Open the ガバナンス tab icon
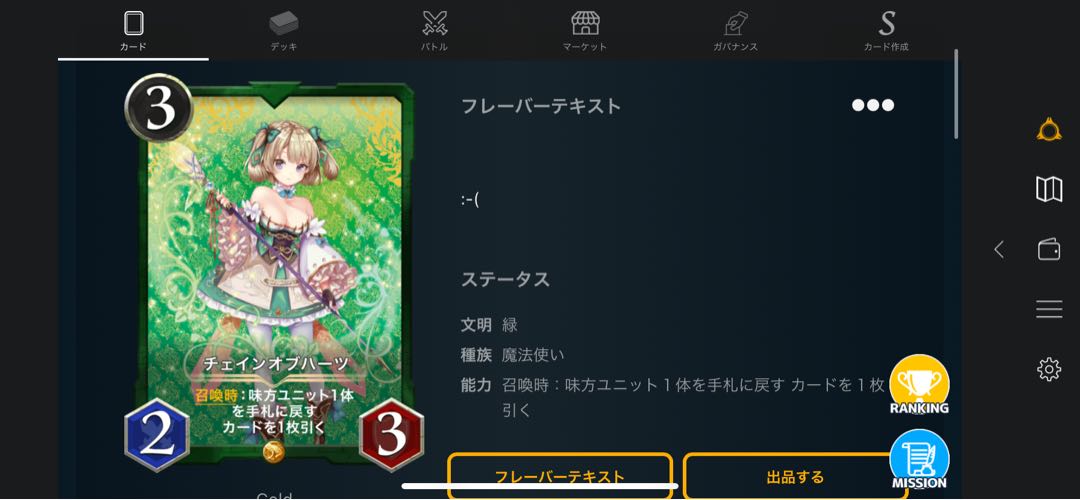The height and width of the screenshot is (500, 1080). pyautogui.click(x=736, y=30)
